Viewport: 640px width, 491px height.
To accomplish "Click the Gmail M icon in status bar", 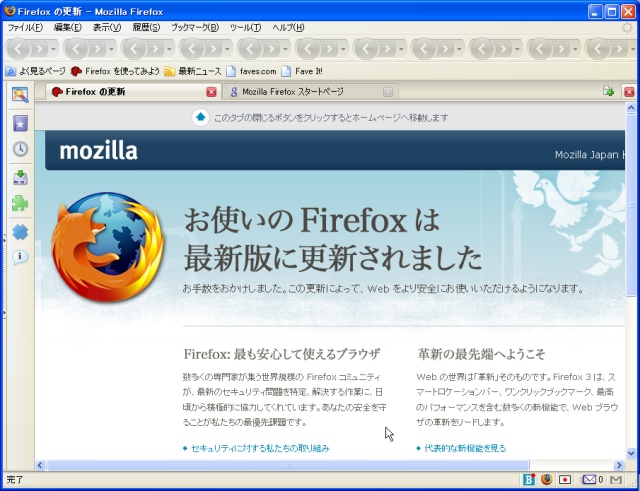I will point(616,479).
